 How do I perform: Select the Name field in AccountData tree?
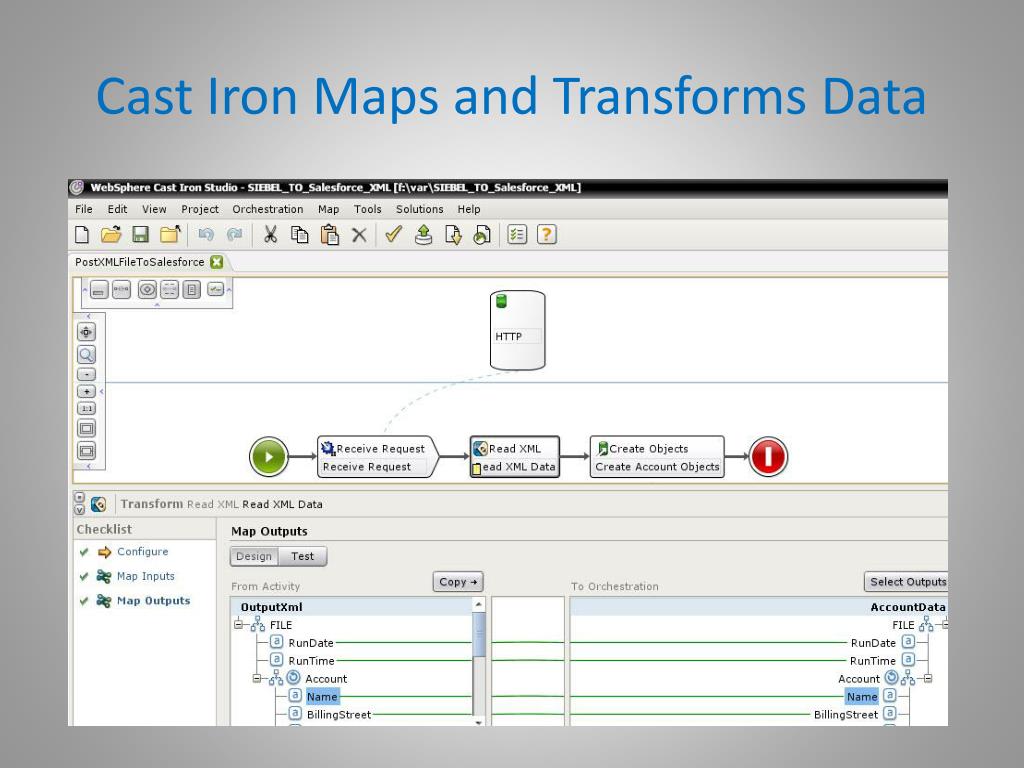click(x=862, y=697)
